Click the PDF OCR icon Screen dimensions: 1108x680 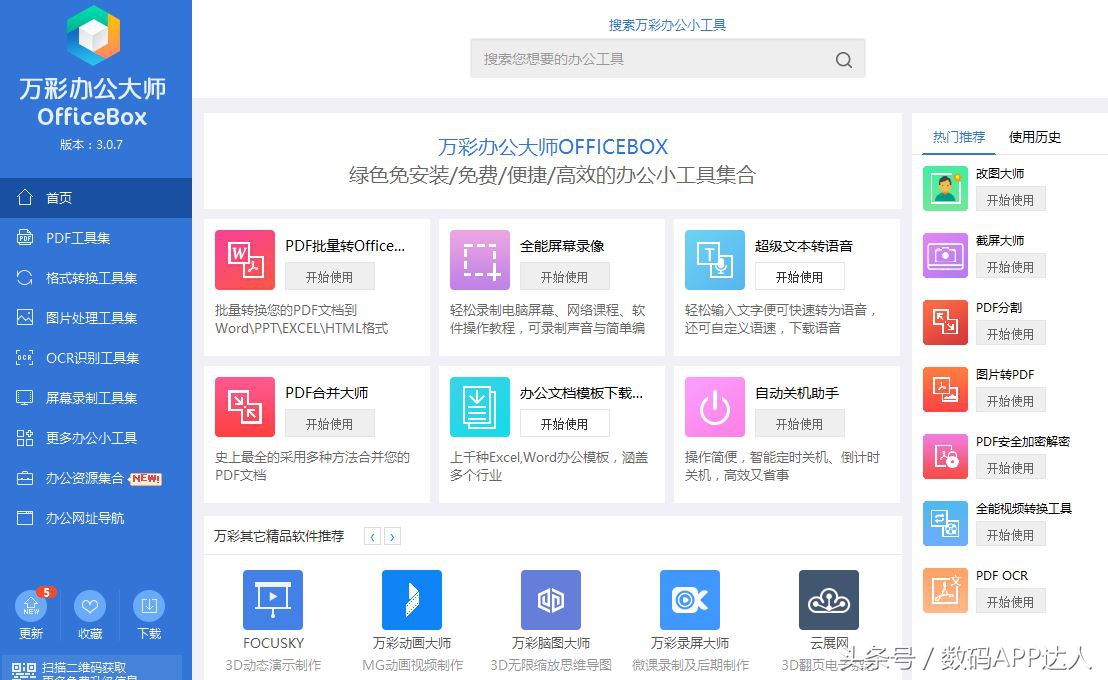(945, 591)
